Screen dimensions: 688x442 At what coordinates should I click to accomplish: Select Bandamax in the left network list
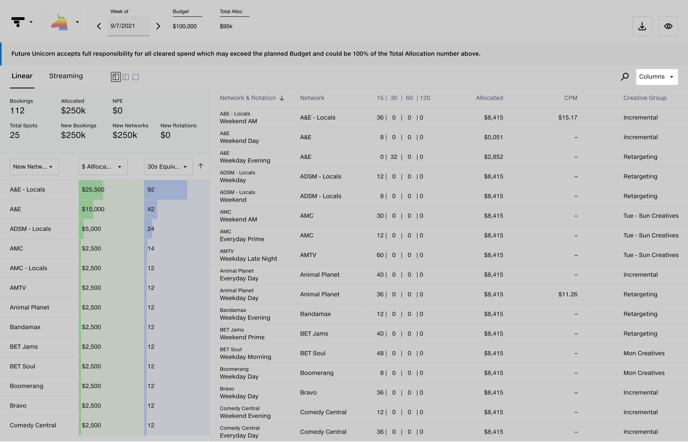click(25, 327)
